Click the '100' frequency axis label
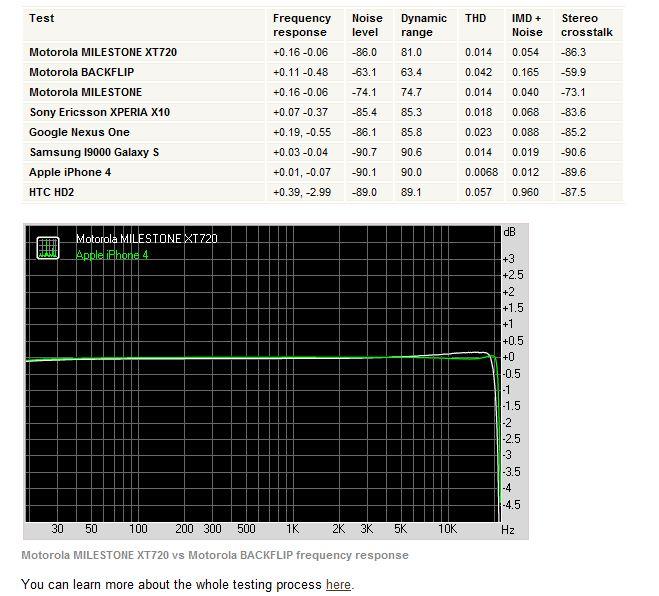The width and height of the screenshot is (659, 596). click(138, 529)
